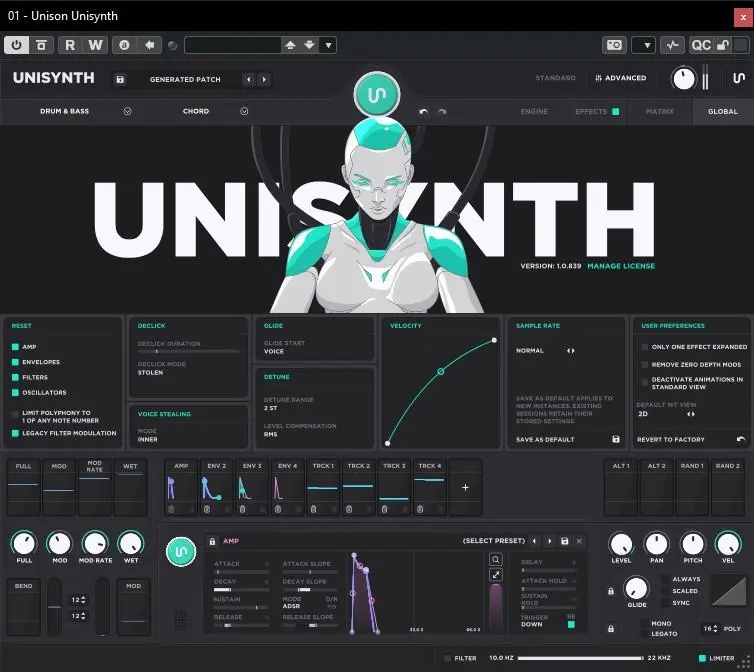Screen dimensions: 754x672
Task: Click Revert To Factory undo icon
Action: pos(741,439)
